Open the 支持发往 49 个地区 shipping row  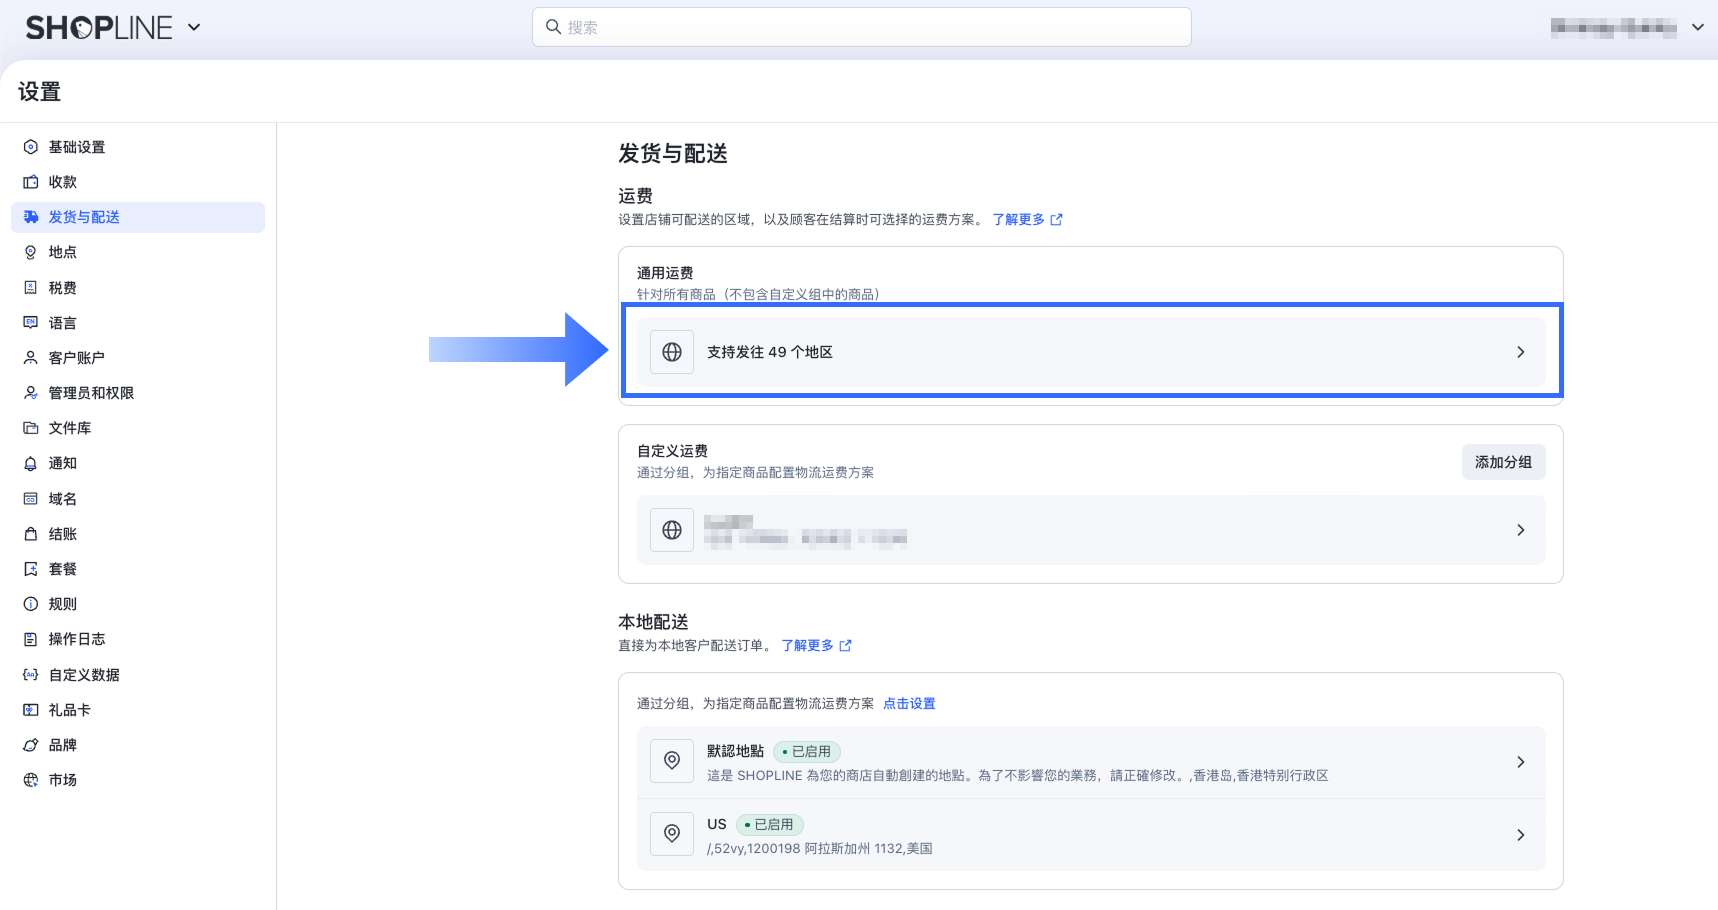[1091, 352]
